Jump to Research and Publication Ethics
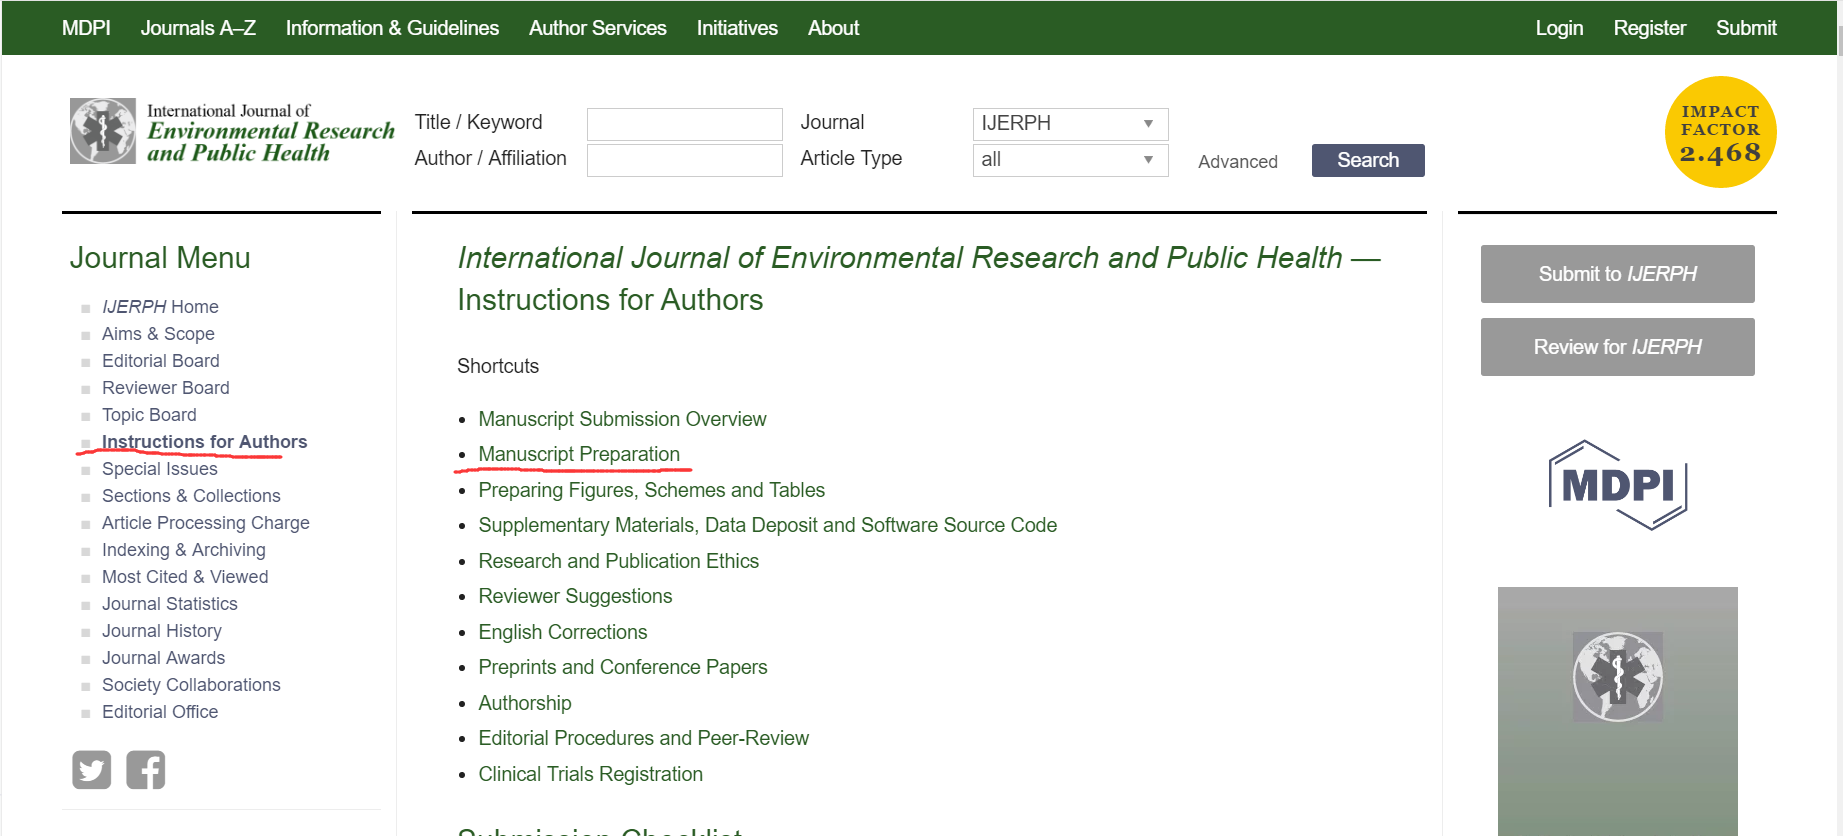 click(x=618, y=561)
